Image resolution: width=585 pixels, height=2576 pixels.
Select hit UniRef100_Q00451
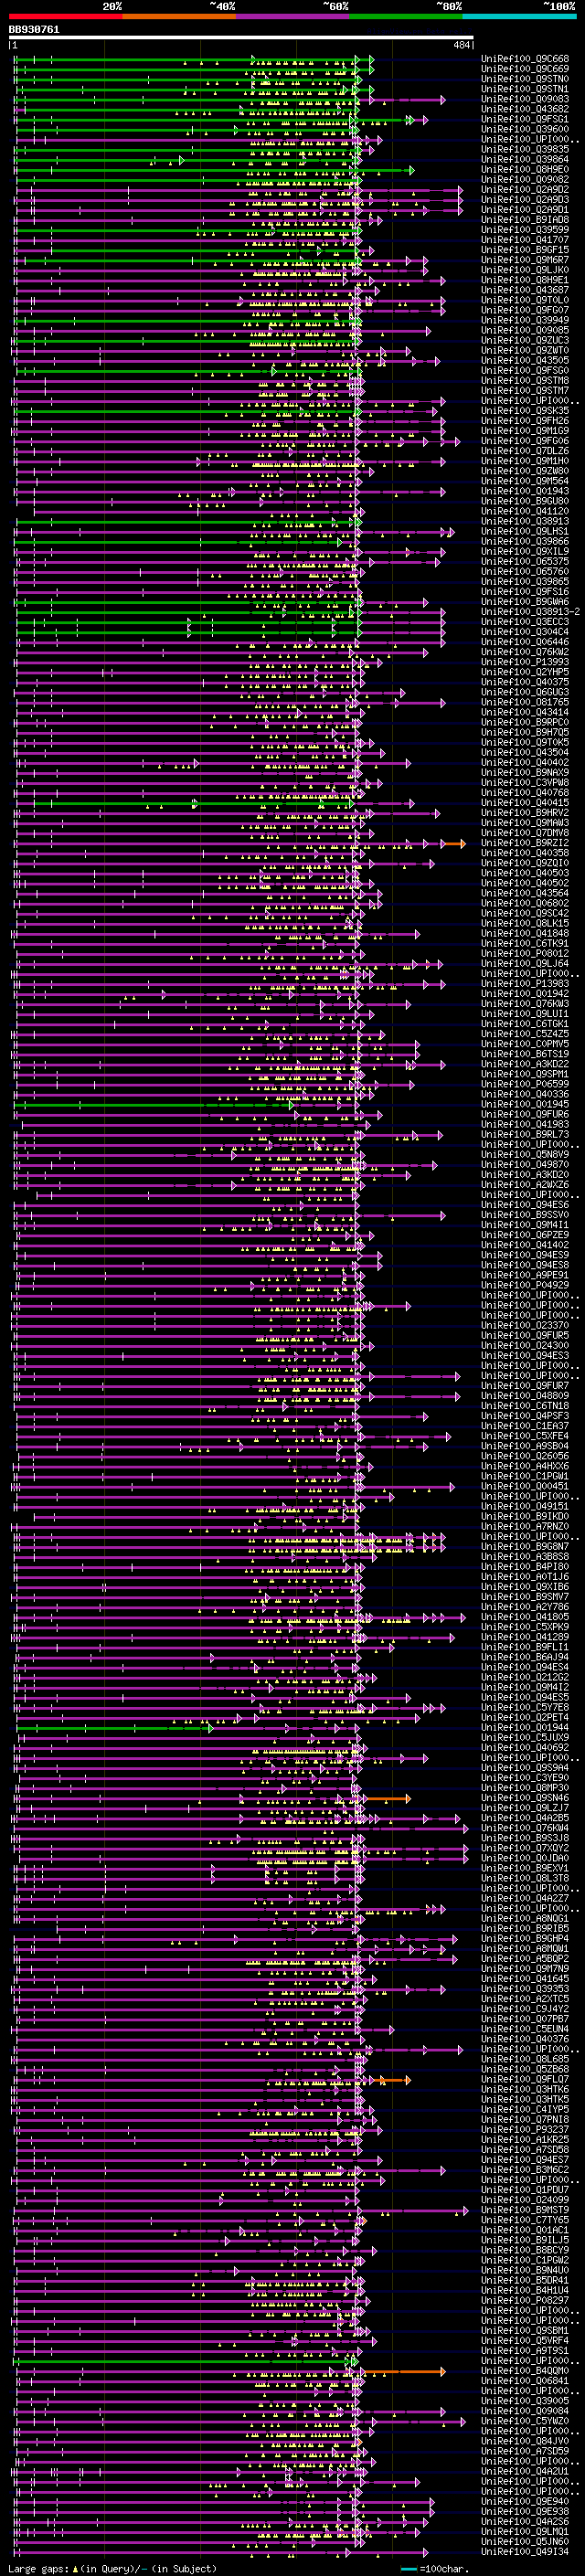[x=525, y=1487]
